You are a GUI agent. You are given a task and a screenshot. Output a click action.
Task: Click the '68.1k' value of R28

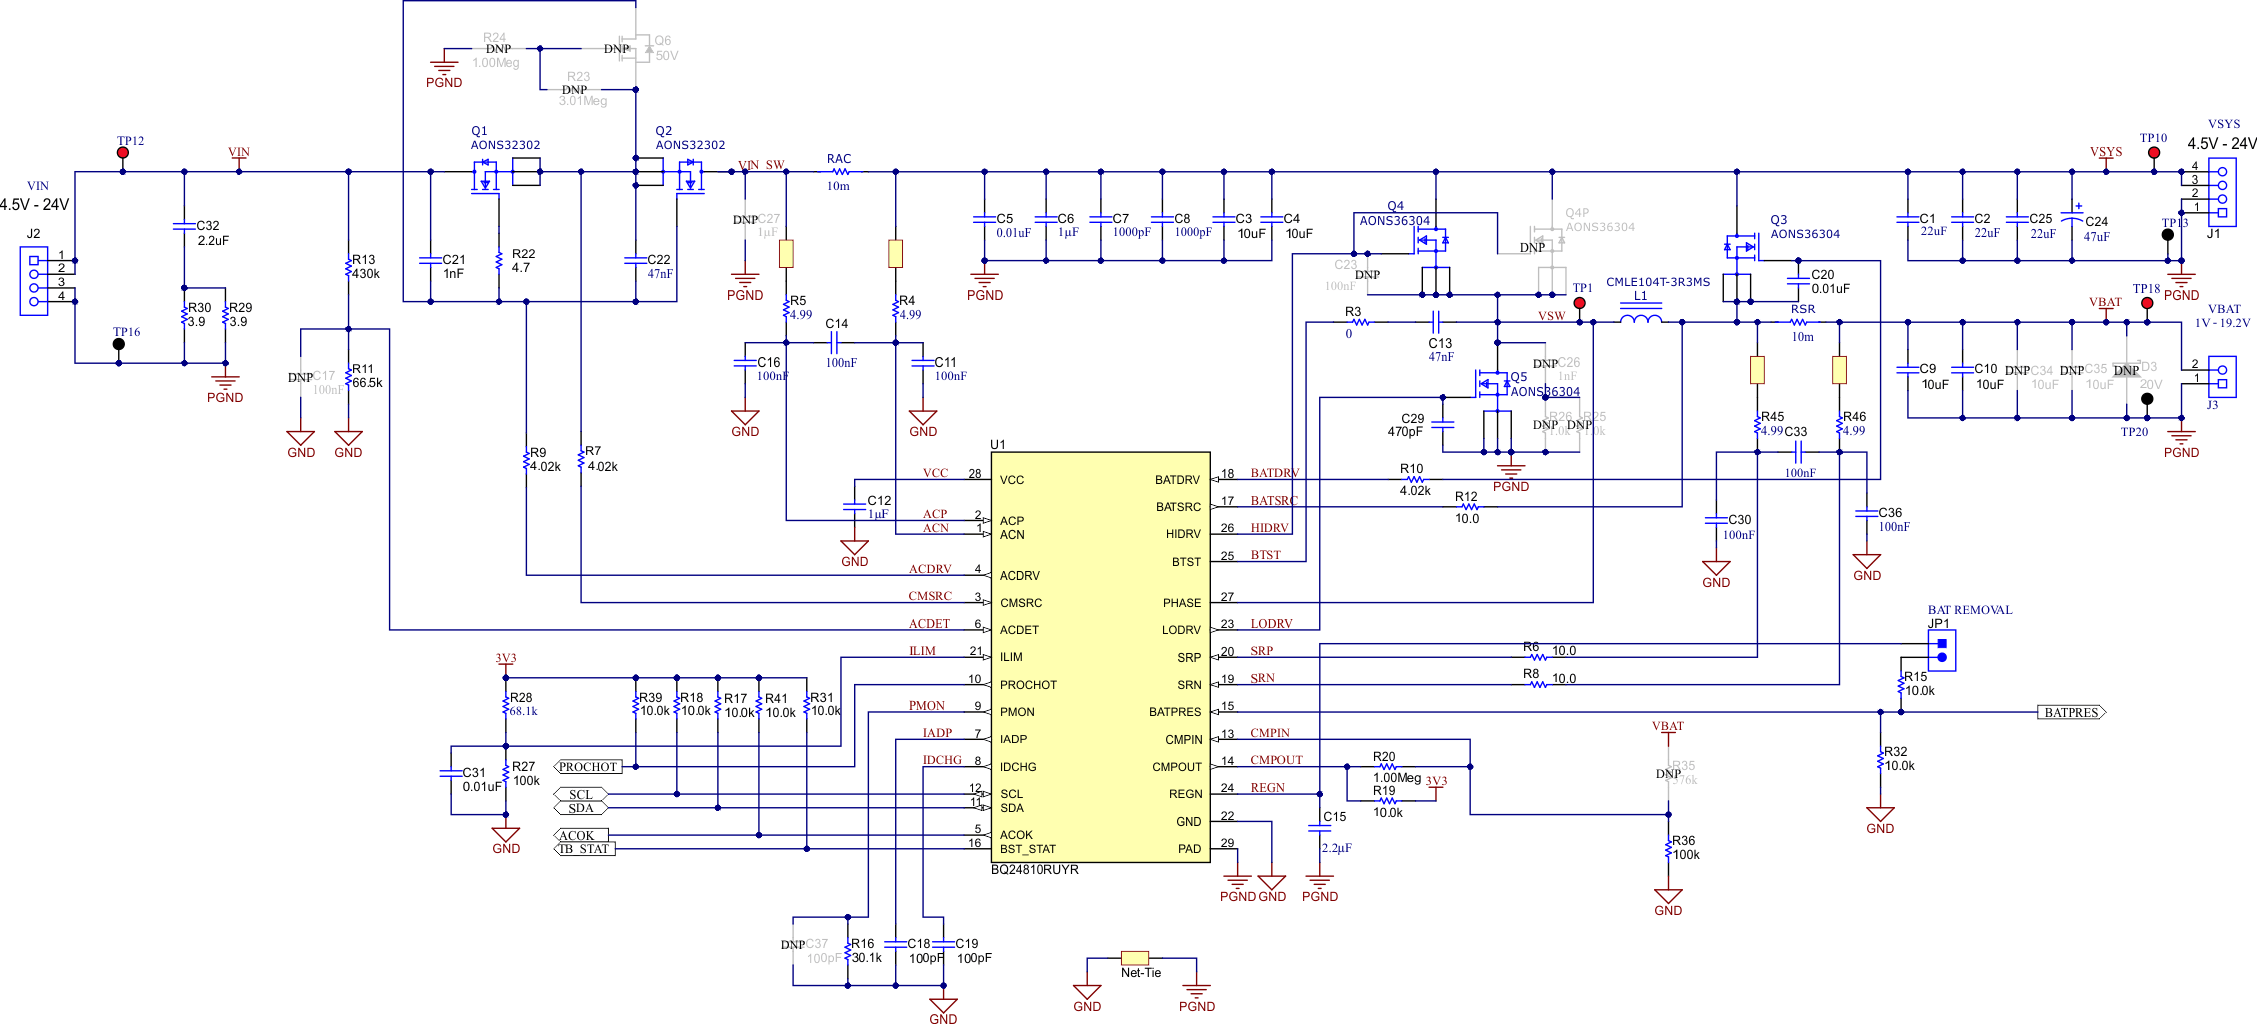[523, 712]
